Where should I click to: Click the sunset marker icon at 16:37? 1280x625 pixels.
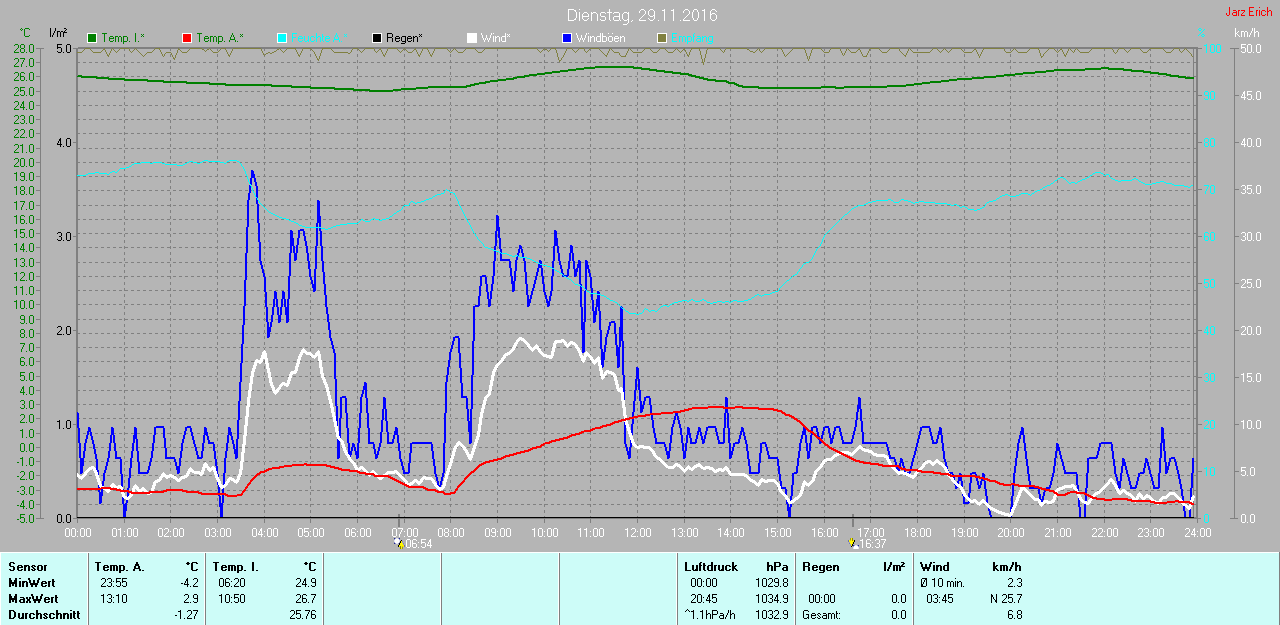(x=853, y=543)
